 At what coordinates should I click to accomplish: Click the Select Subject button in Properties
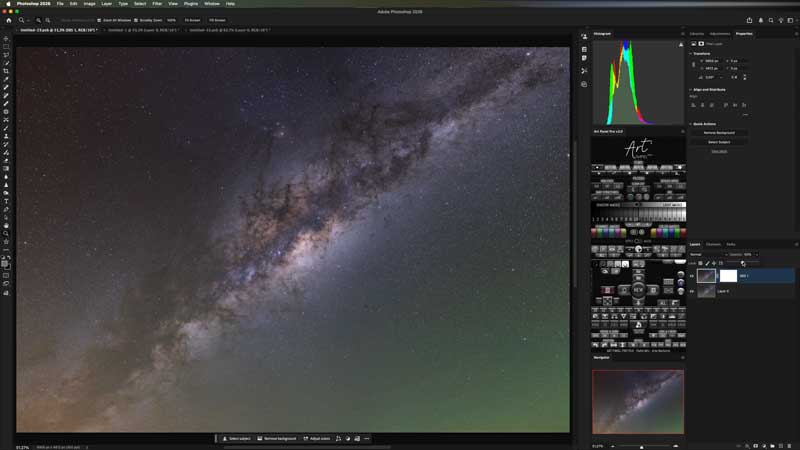719,142
